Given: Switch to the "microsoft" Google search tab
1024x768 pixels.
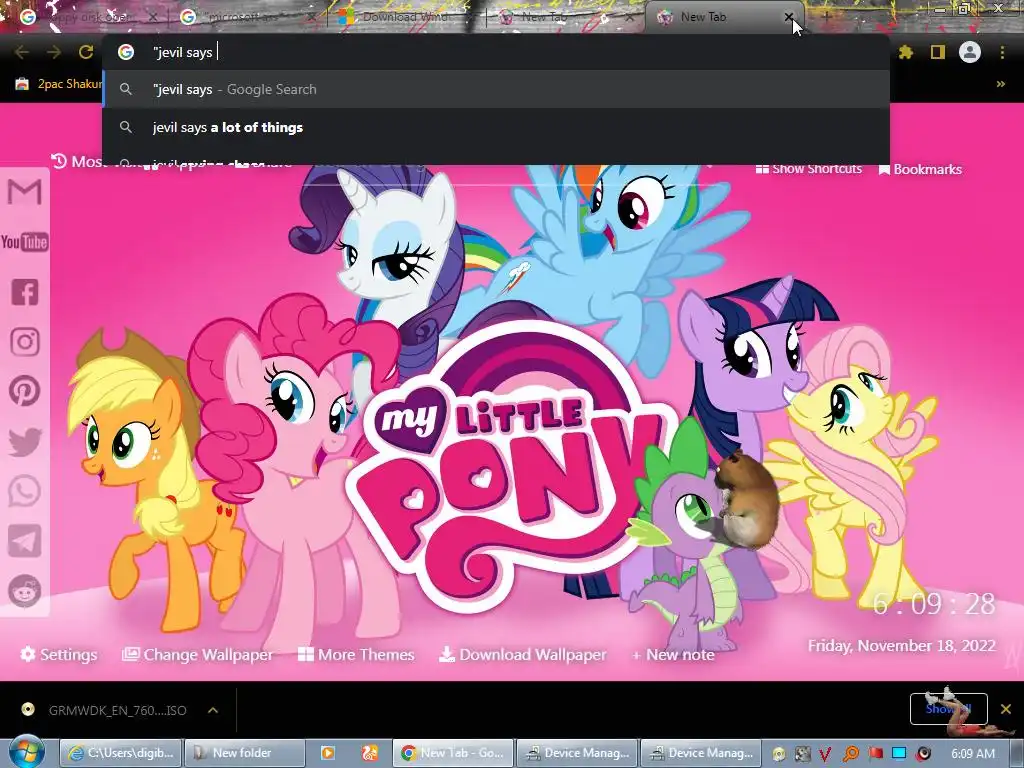Looking at the screenshot, I should 242,16.
